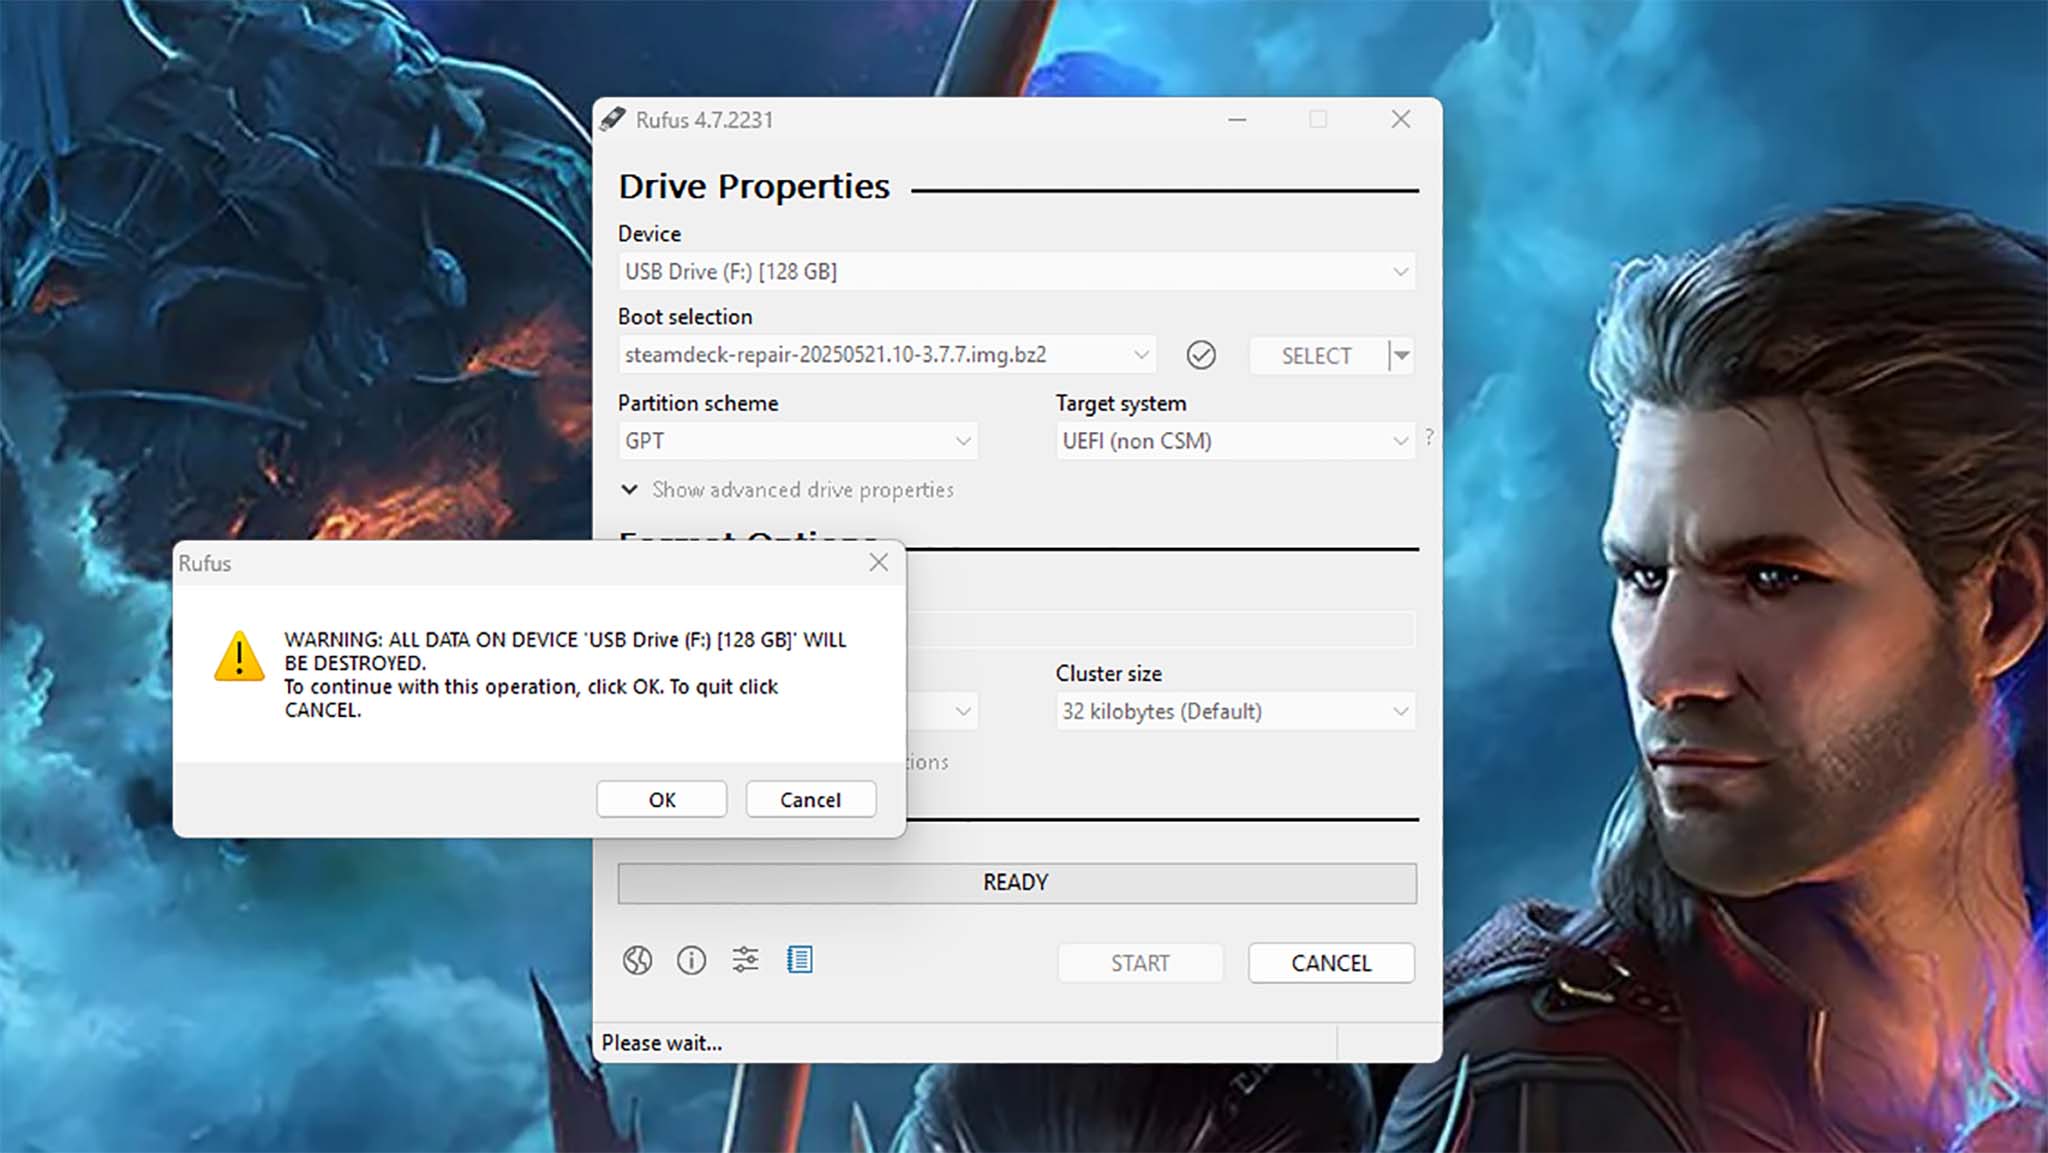
Task: Click the START button
Action: coord(1140,963)
